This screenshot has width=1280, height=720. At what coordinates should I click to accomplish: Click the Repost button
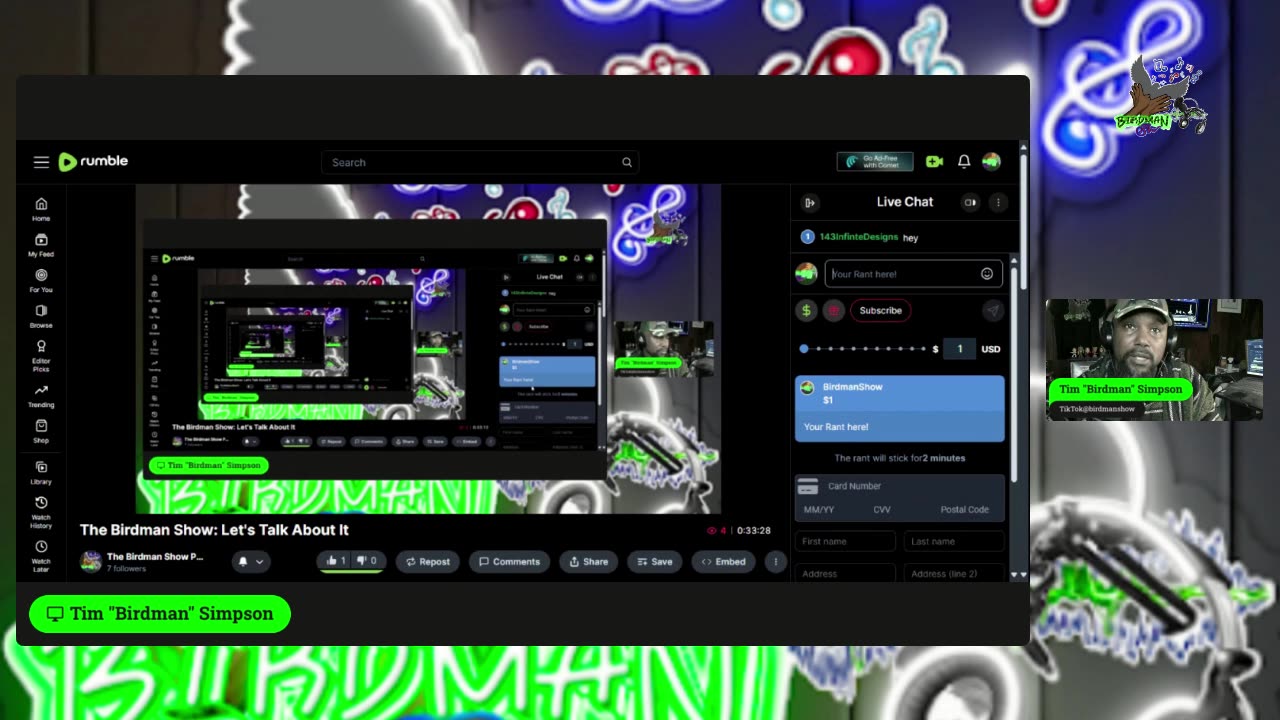tap(428, 562)
